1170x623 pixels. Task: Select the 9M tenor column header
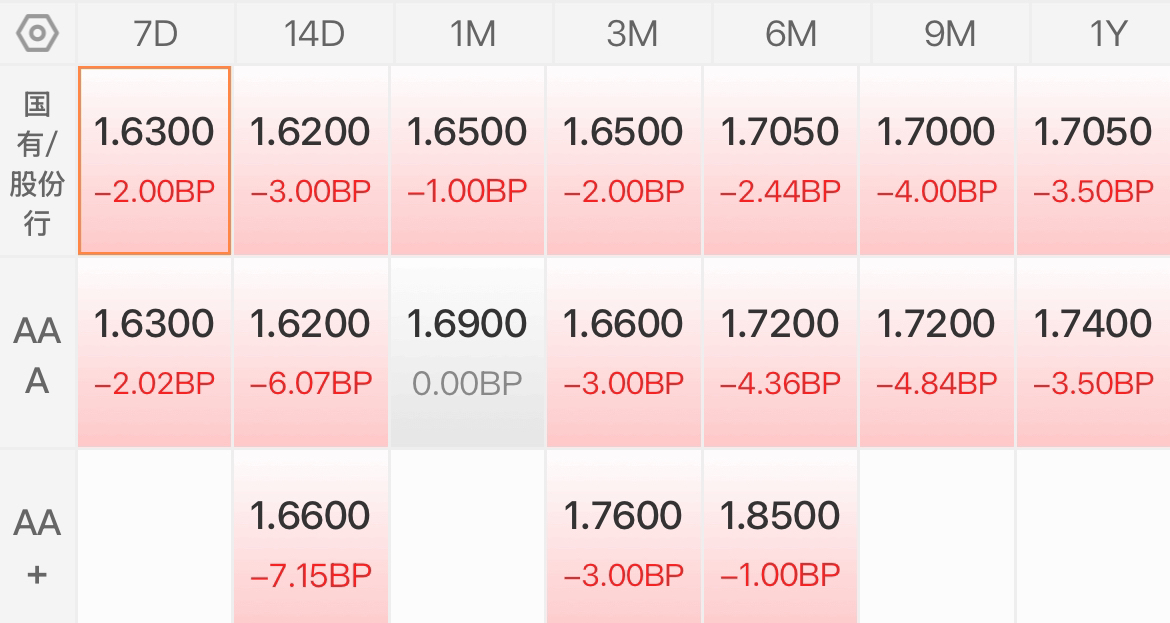click(950, 34)
